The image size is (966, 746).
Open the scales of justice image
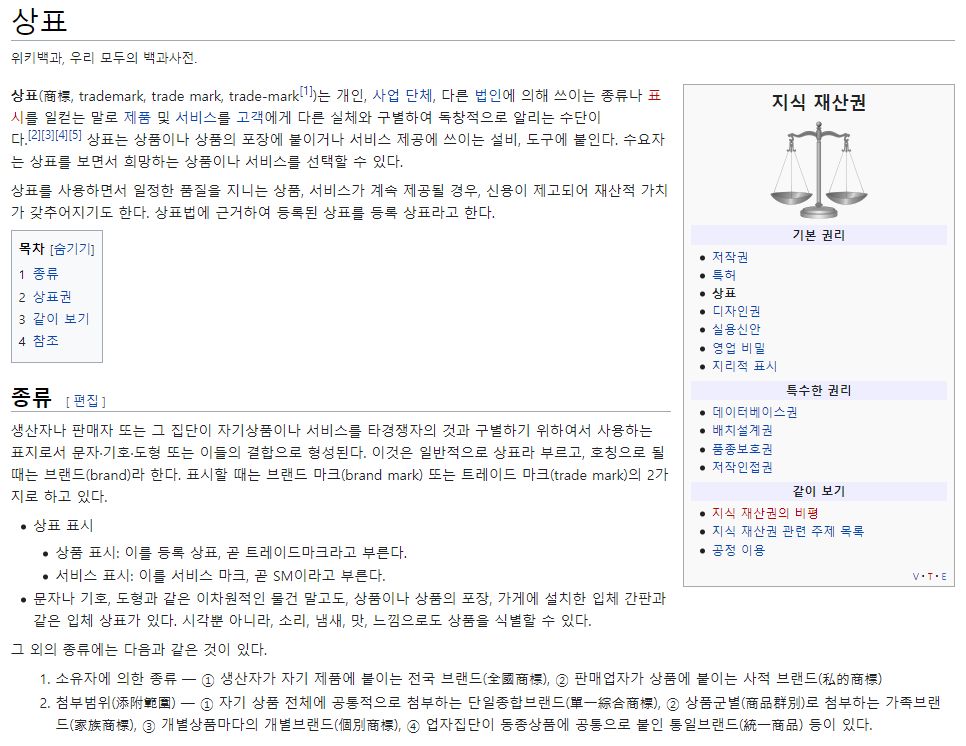coord(818,169)
